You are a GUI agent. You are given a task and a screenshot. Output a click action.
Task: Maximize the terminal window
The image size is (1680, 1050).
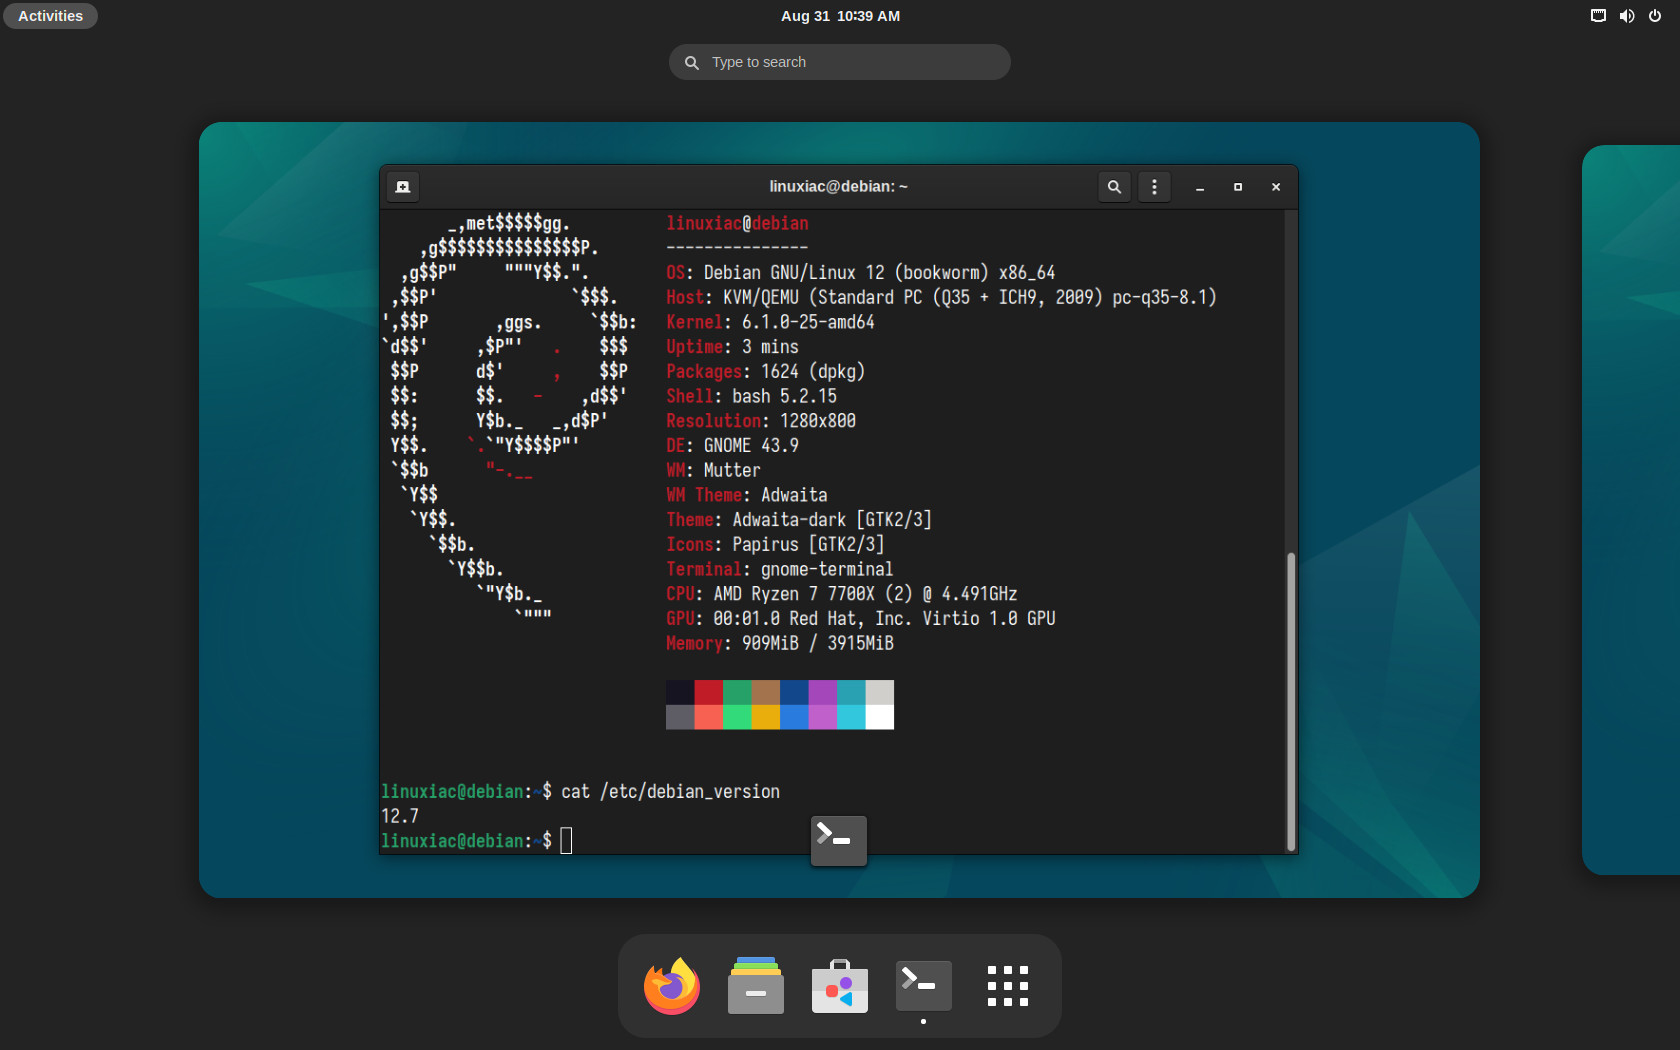1238,187
